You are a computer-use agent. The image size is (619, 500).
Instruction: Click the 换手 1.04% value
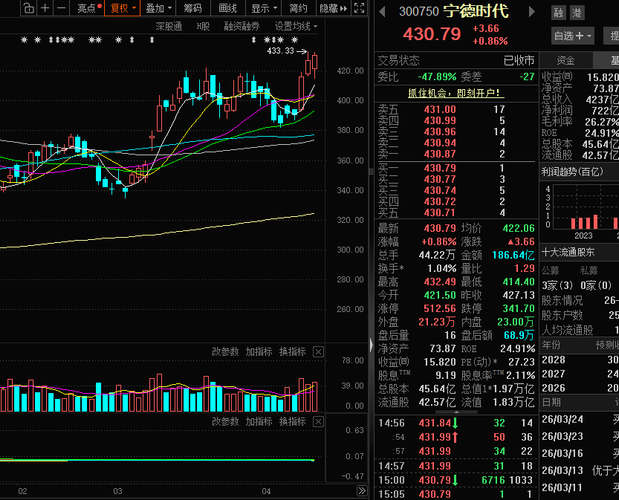[x=442, y=268]
